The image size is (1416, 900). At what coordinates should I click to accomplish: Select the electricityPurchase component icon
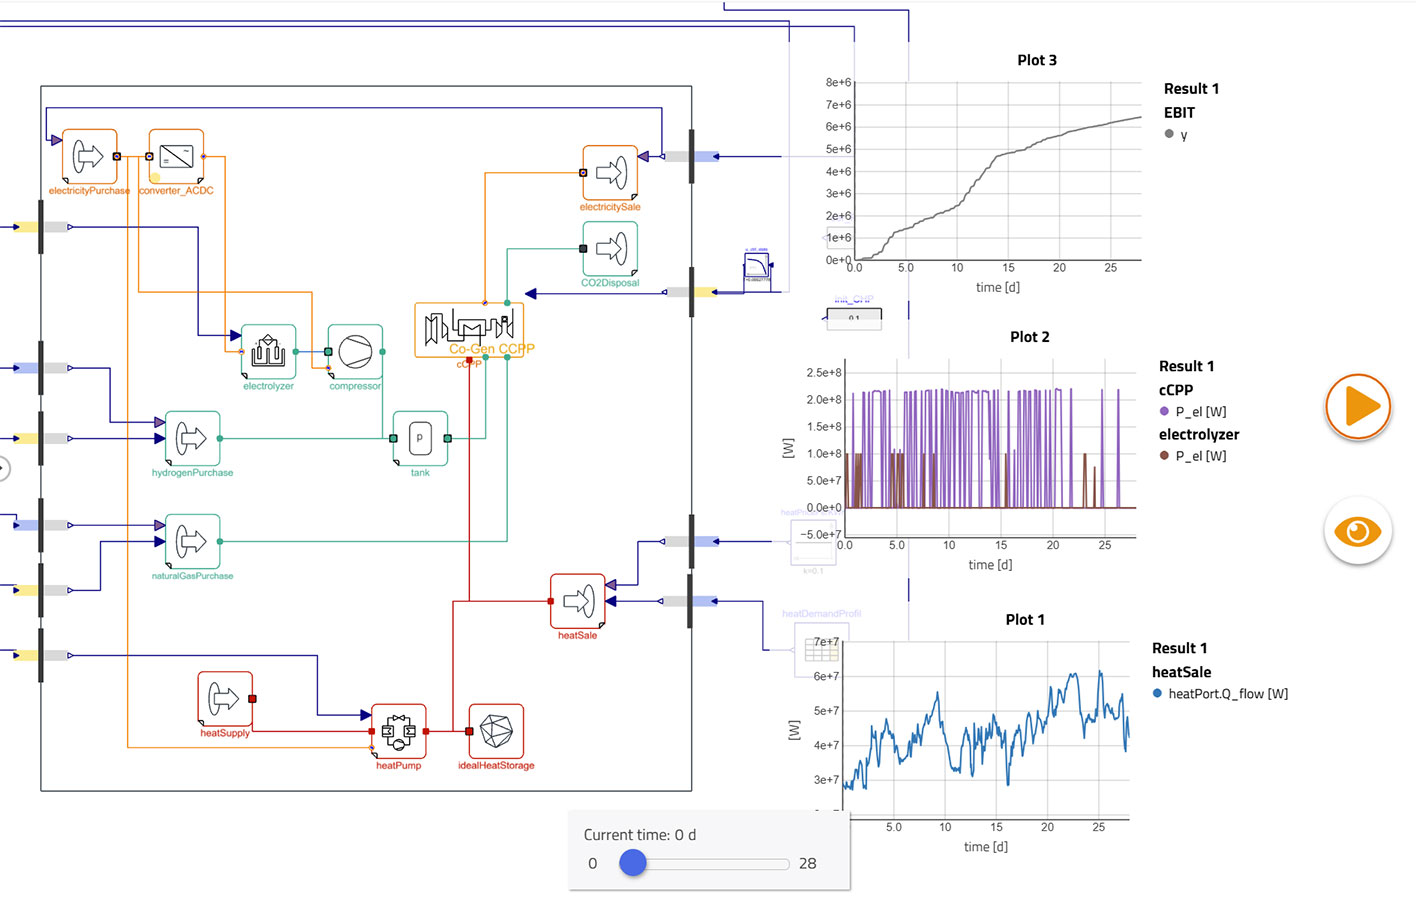(x=88, y=155)
